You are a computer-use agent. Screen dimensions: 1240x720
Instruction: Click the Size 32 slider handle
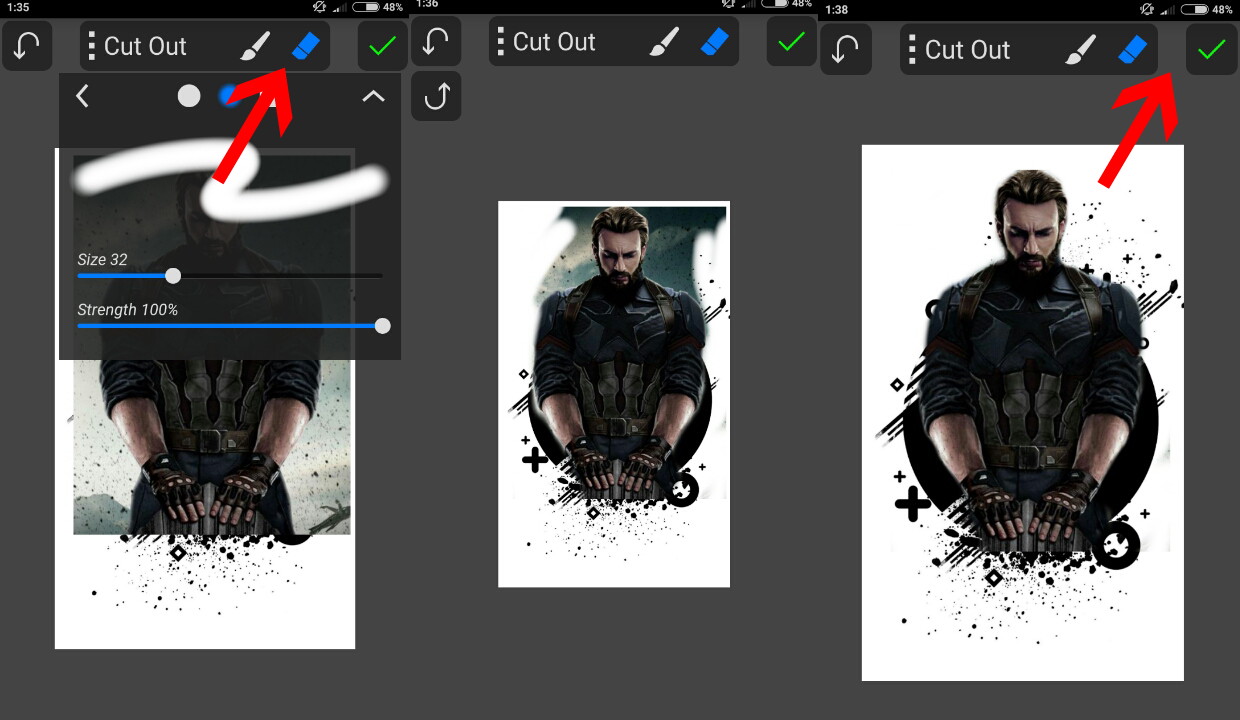click(173, 276)
